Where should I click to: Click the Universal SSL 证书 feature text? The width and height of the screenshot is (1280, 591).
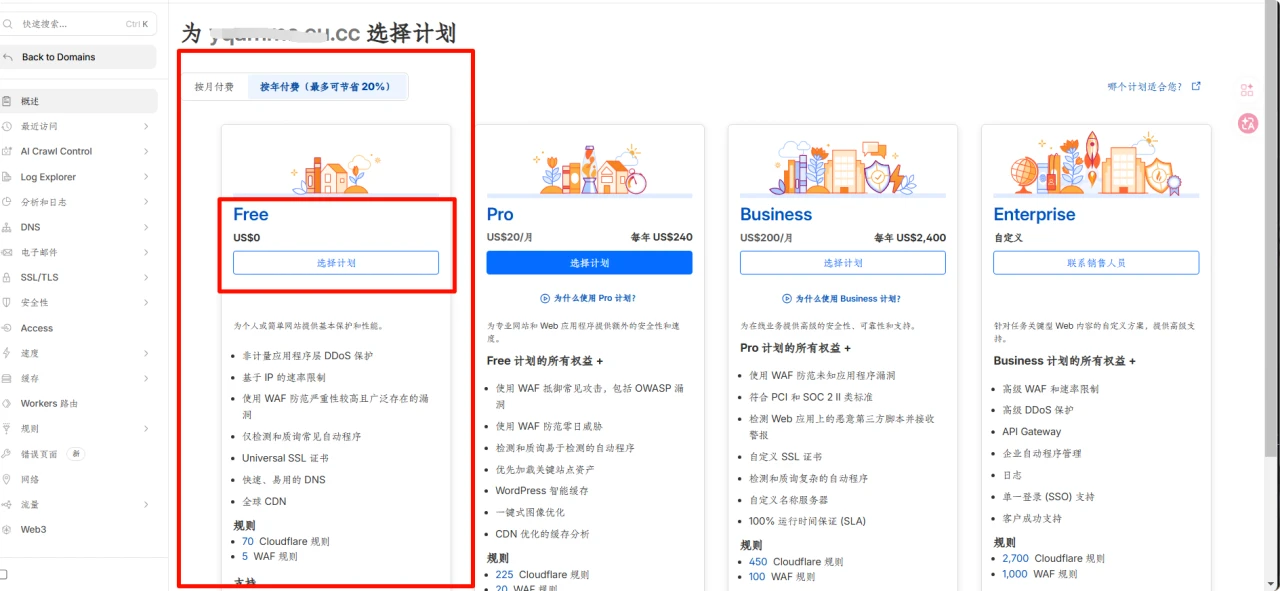pyautogui.click(x=285, y=458)
